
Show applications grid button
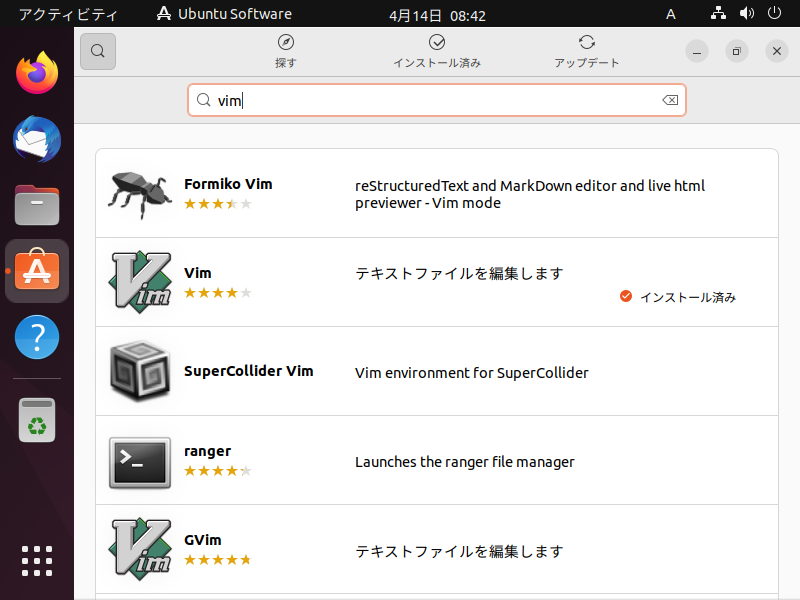click(x=37, y=561)
